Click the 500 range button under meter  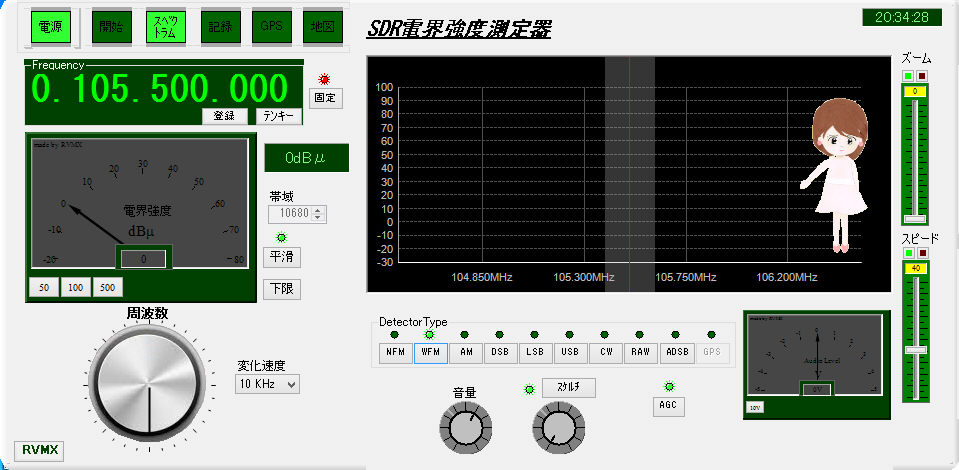click(107, 288)
